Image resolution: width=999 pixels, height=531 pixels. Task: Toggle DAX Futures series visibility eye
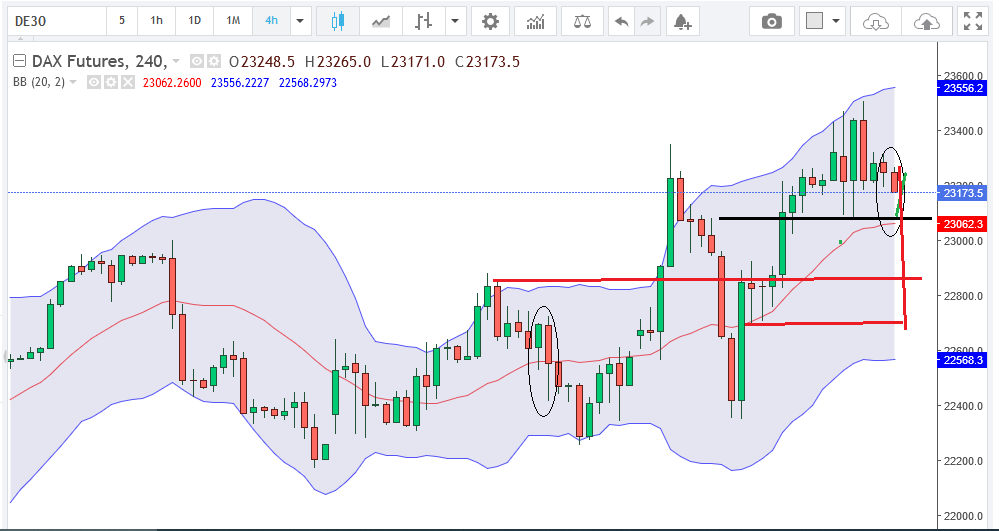click(198, 62)
